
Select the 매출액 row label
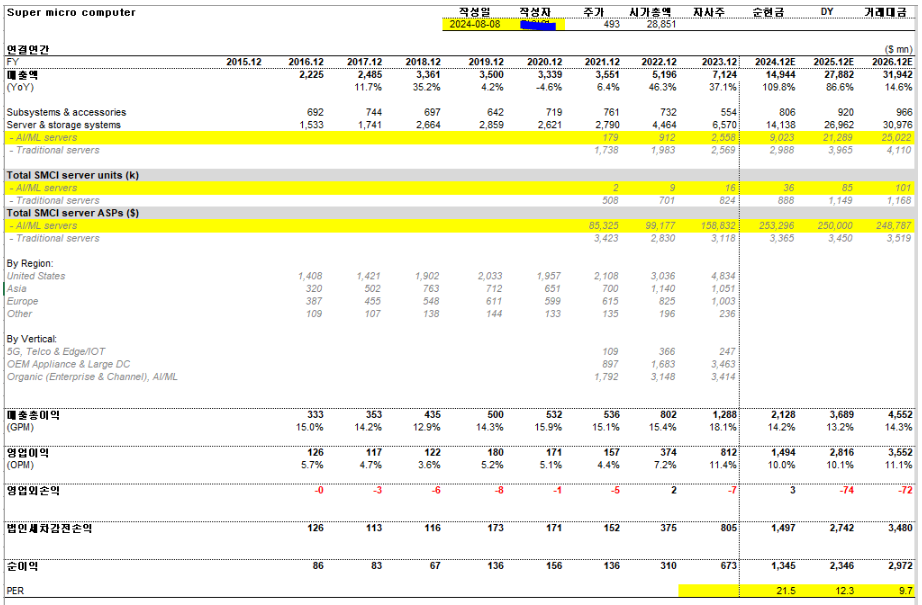pos(22,75)
